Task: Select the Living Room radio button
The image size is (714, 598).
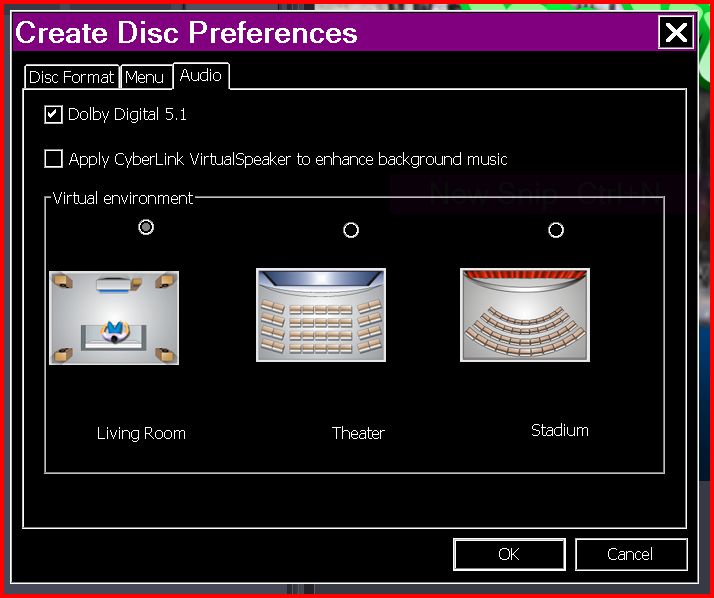Action: point(146,228)
